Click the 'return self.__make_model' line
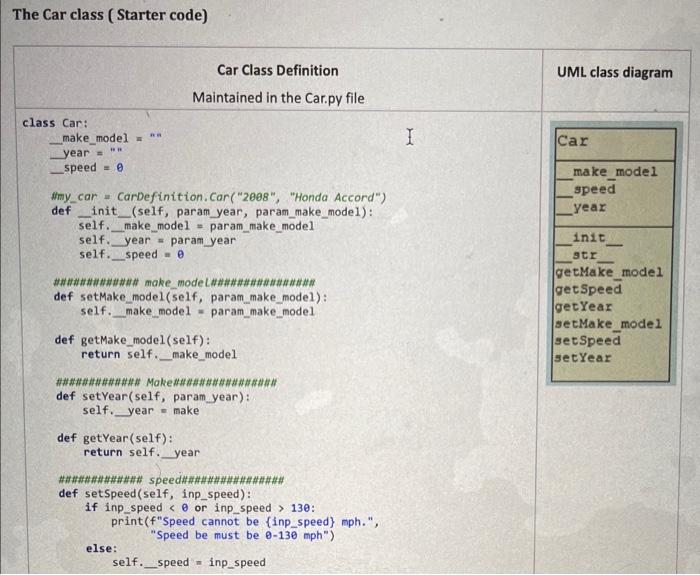The height and width of the screenshot is (575, 700). (159, 354)
